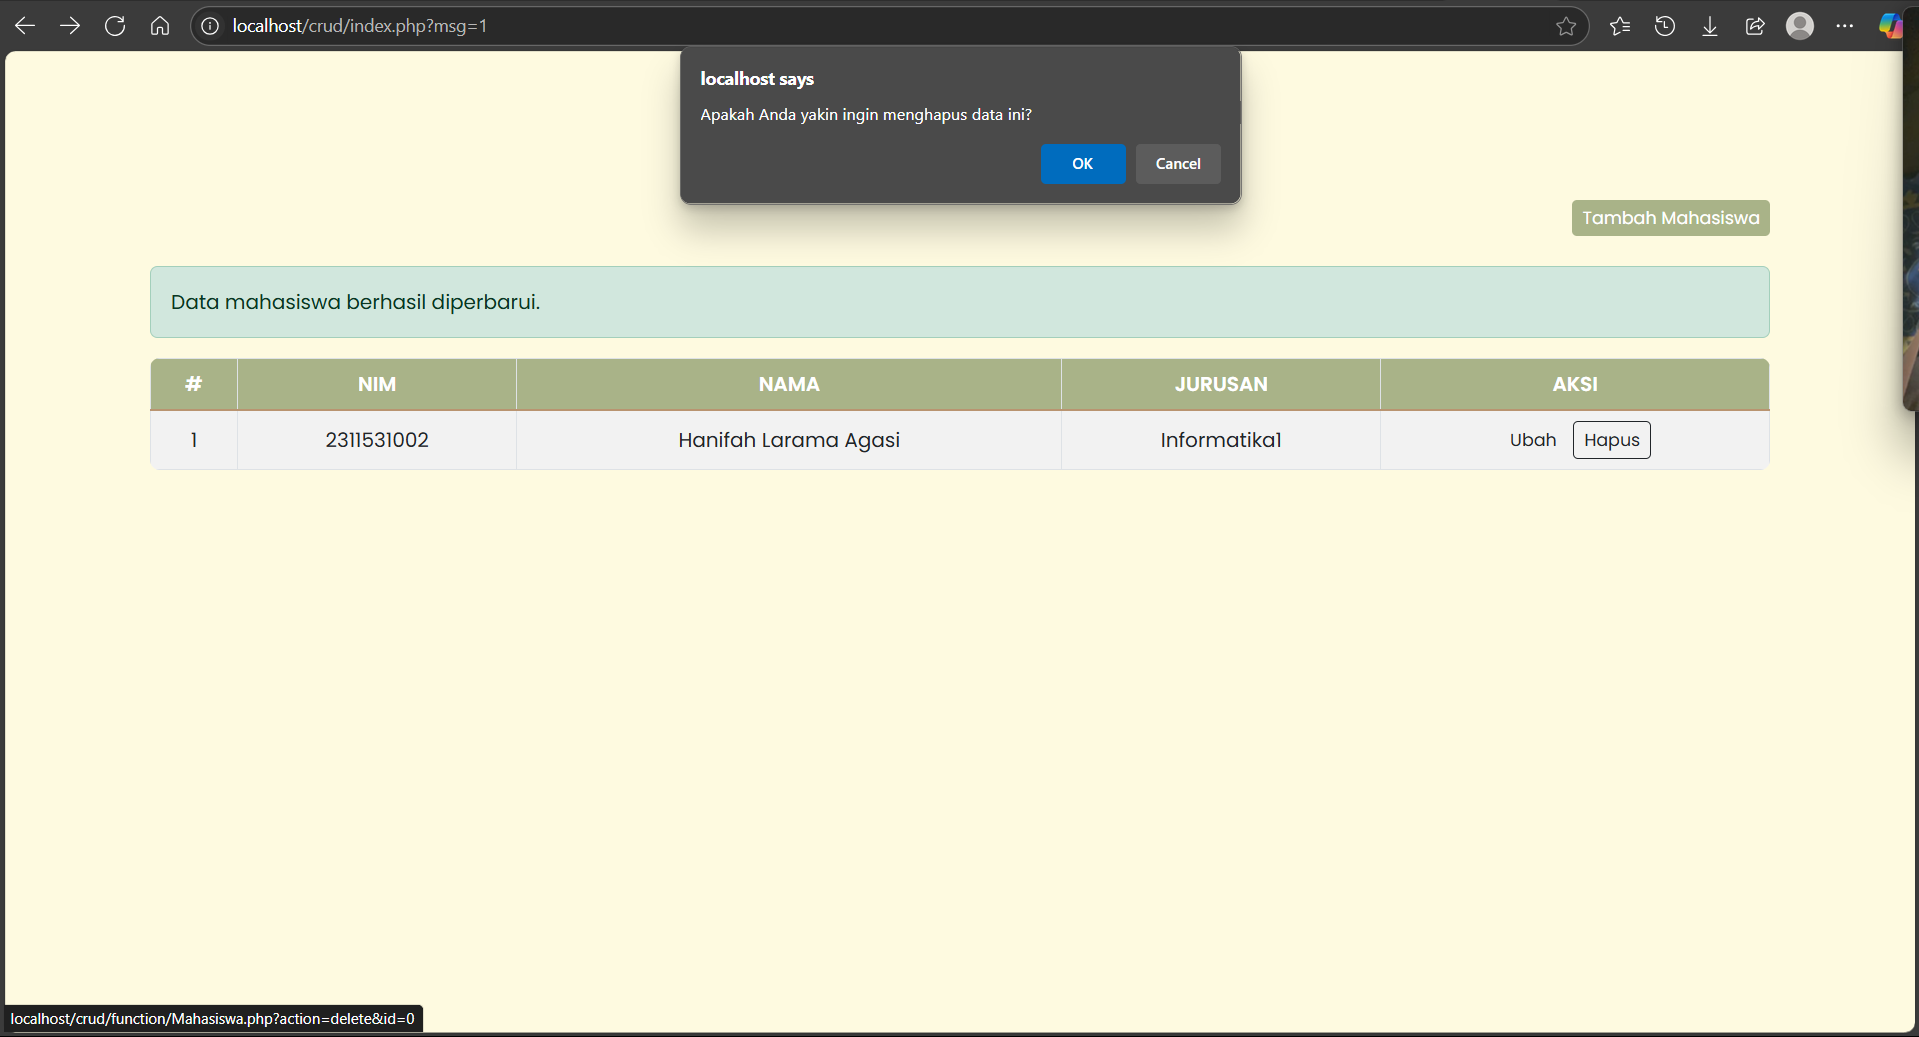This screenshot has height=1037, width=1919.
Task: Click the Tambah Mahasiswa button
Action: tap(1670, 218)
